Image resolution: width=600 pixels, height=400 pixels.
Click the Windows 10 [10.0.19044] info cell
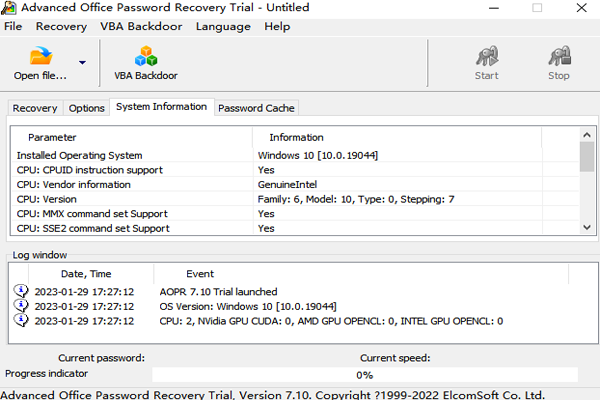(x=318, y=155)
